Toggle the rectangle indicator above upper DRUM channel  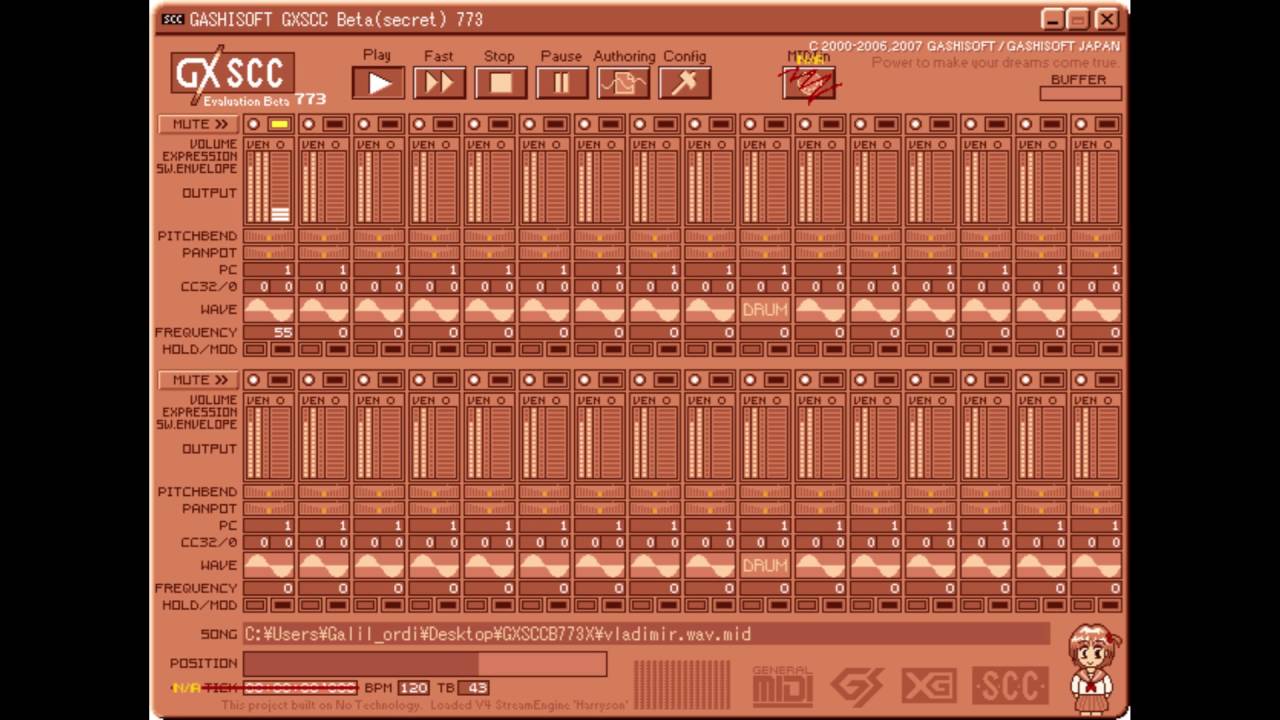tap(775, 124)
